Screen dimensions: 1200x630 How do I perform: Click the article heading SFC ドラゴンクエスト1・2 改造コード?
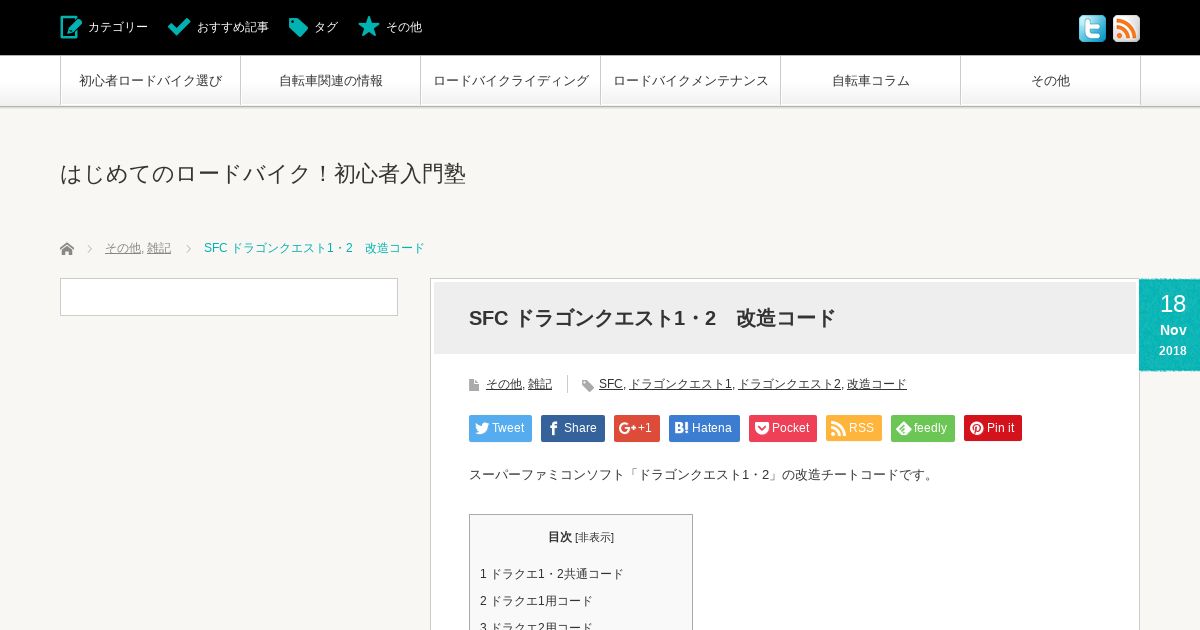click(652, 318)
